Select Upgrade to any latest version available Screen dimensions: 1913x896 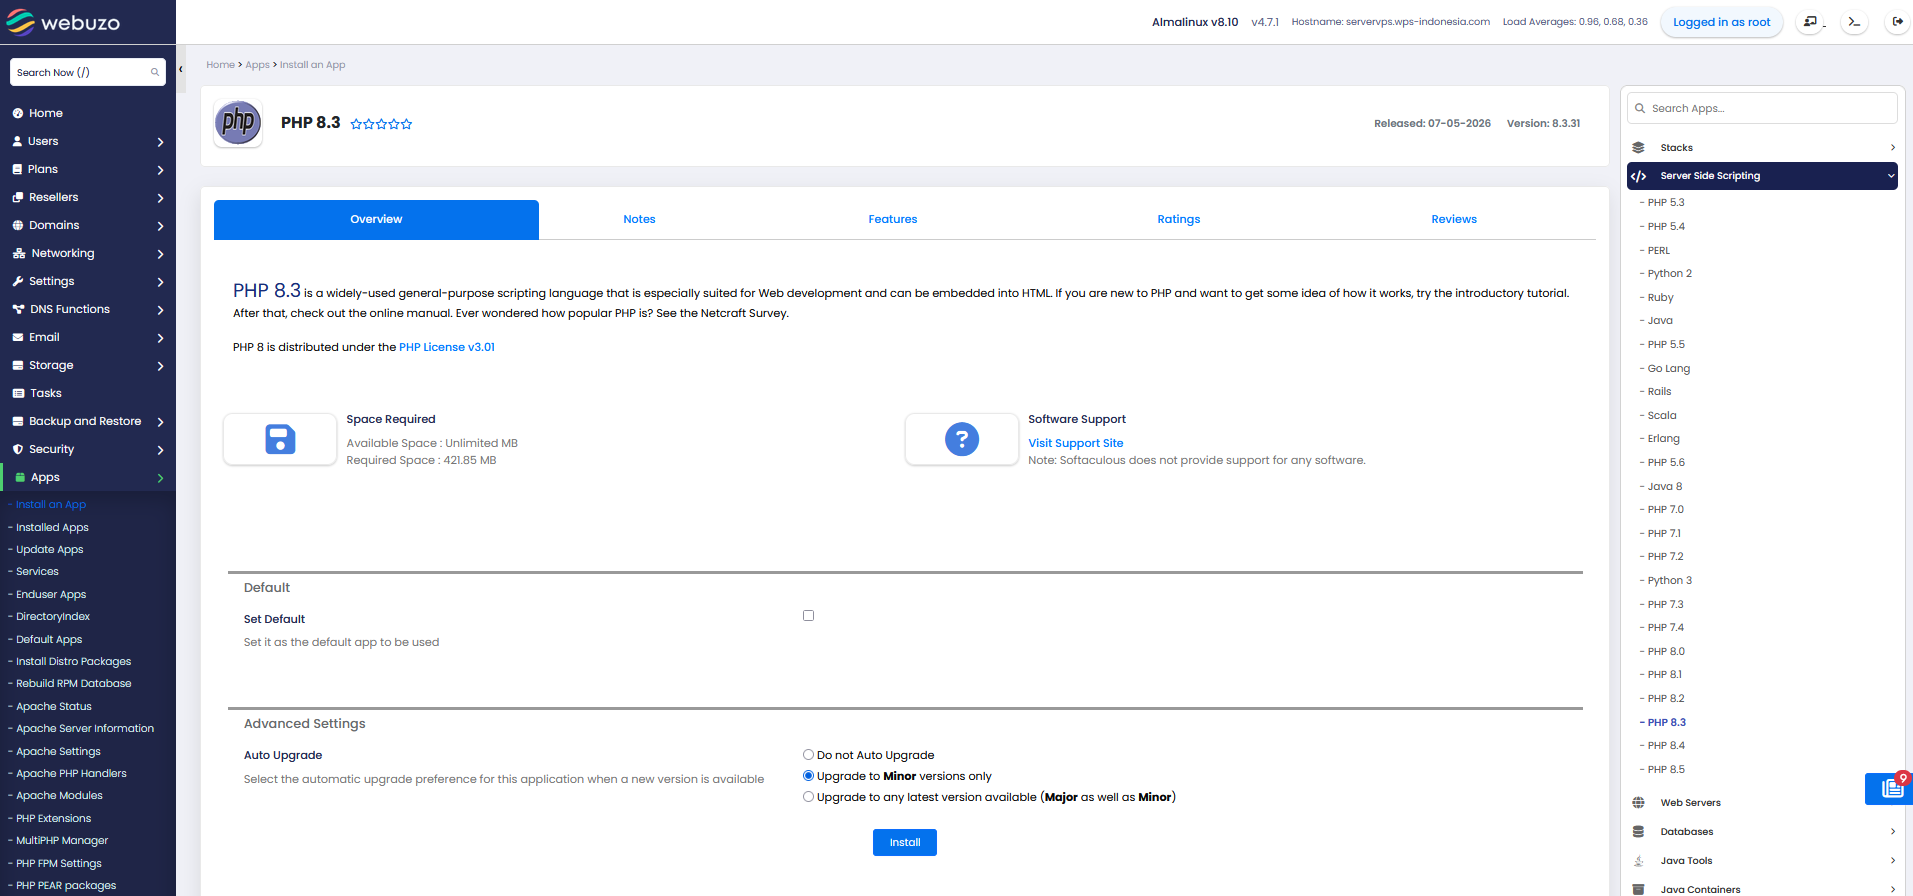click(808, 797)
